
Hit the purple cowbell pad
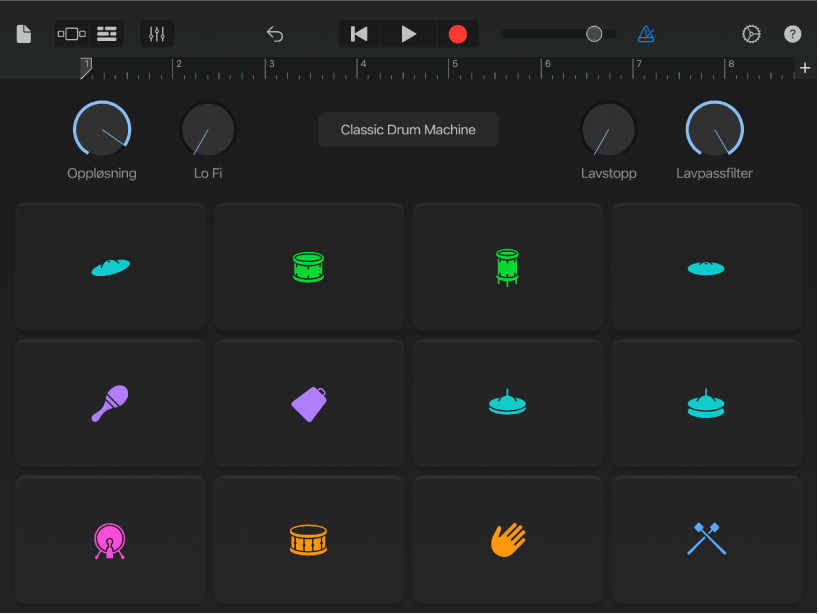click(309, 404)
